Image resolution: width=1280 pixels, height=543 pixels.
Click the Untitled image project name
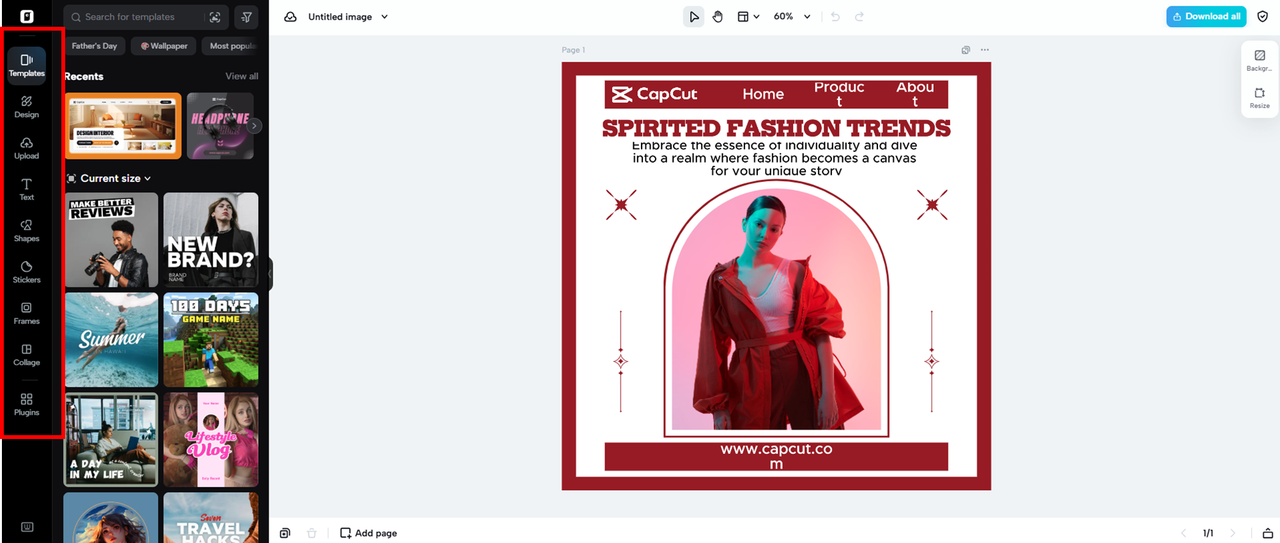(x=338, y=17)
